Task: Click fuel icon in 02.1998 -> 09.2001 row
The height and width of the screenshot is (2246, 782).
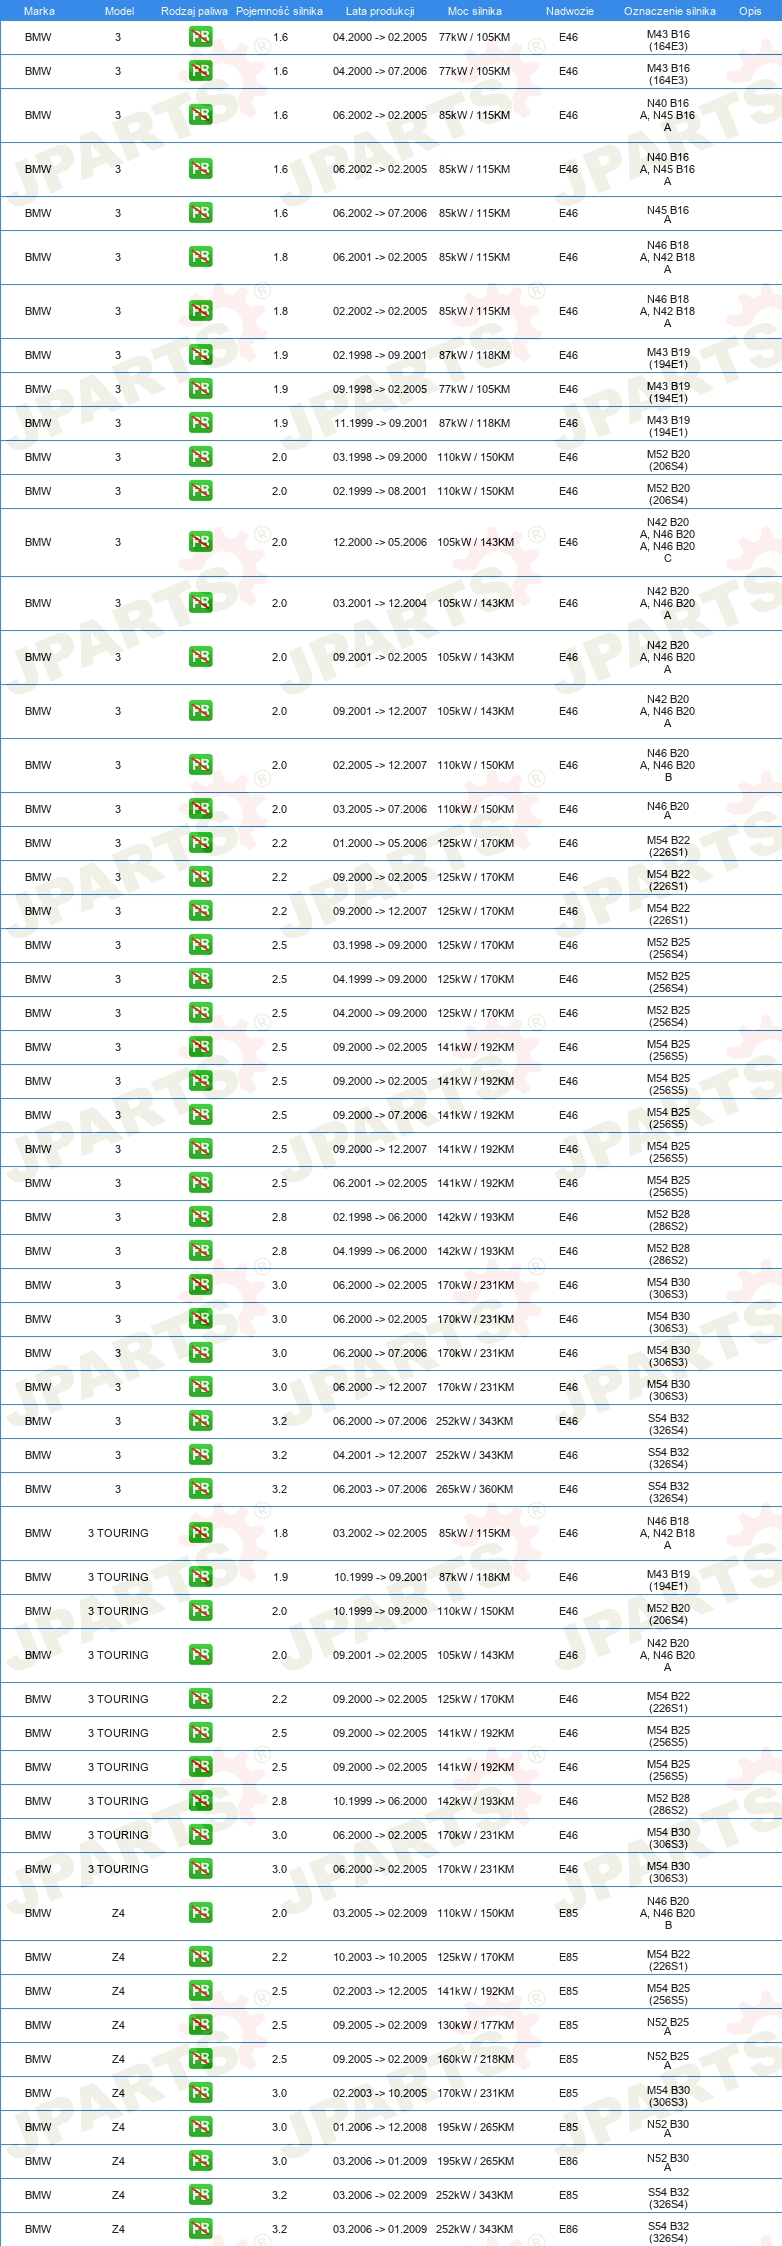Action: tap(200, 355)
